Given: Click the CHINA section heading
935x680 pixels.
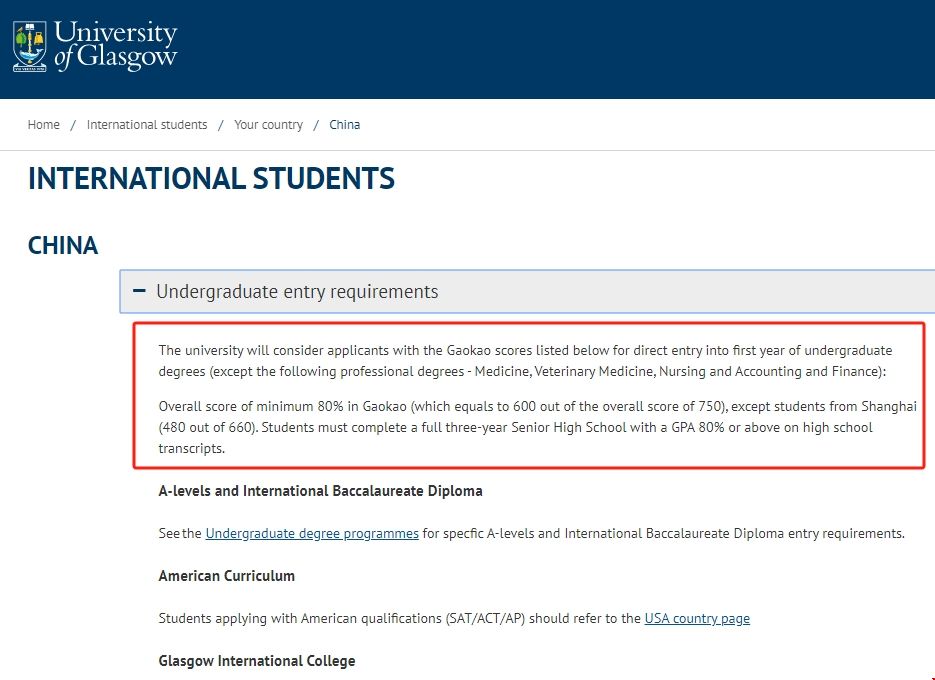Looking at the screenshot, I should 63,246.
